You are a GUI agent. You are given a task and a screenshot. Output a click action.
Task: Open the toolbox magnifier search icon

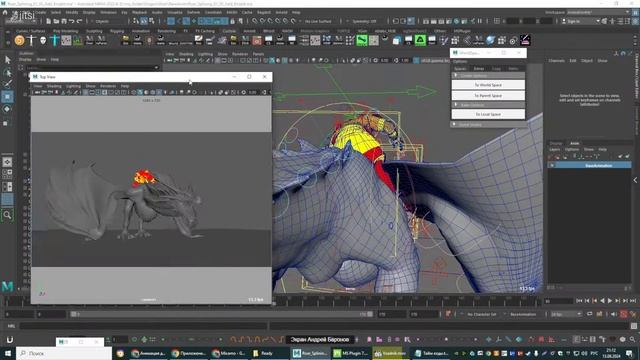click(x=7, y=215)
